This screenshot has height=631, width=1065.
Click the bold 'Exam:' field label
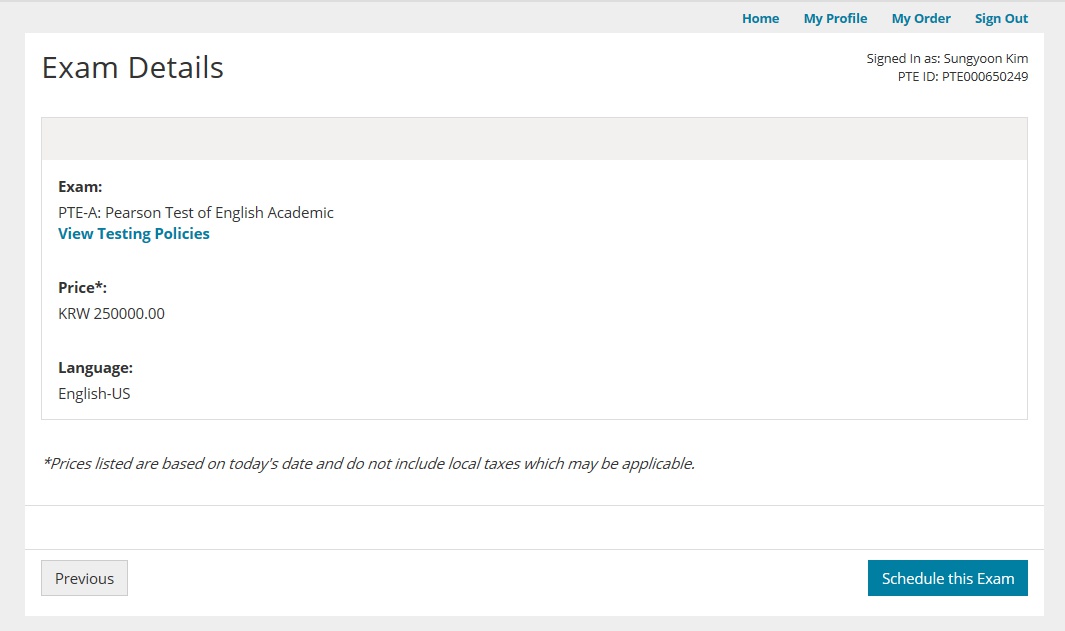(x=80, y=187)
